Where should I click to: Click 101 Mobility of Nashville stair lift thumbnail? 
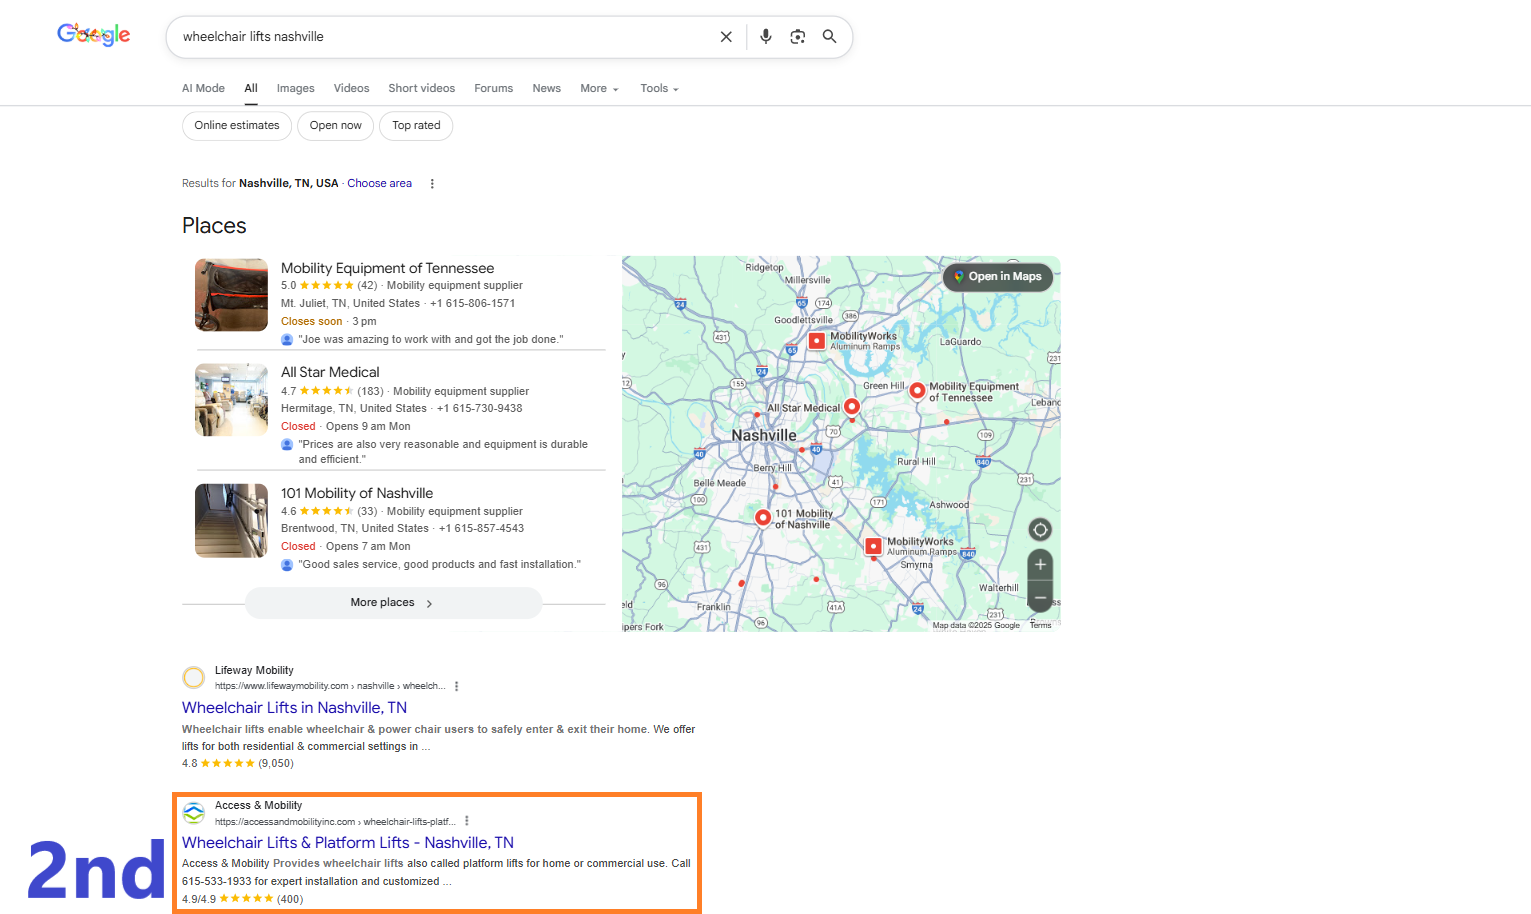(x=231, y=521)
